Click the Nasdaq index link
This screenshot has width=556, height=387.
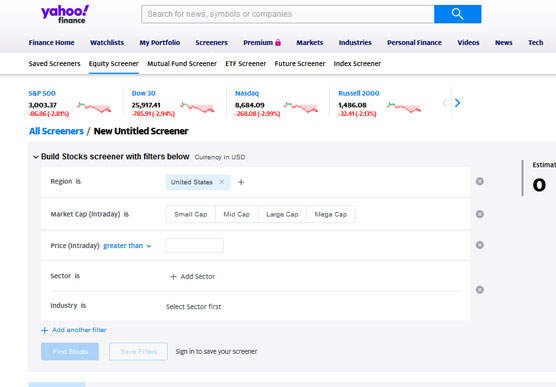[247, 93]
